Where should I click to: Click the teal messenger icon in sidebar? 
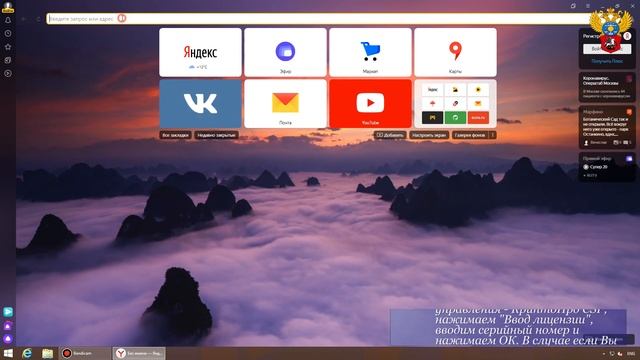click(8, 312)
